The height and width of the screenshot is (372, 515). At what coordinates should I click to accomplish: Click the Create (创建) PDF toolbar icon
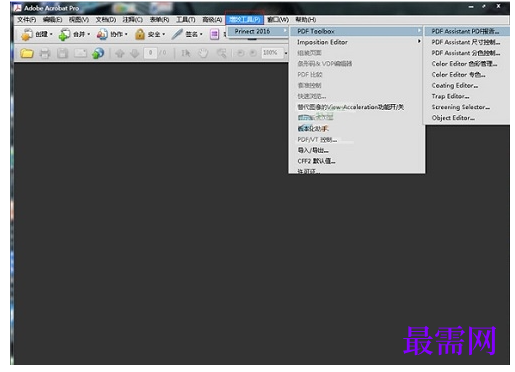coord(27,34)
